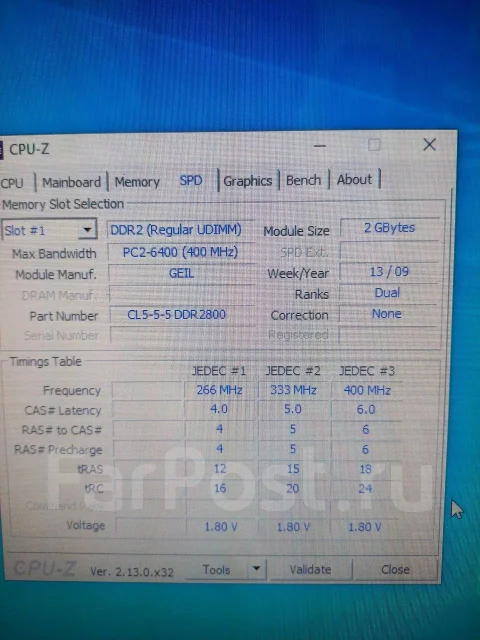Click the tRC value 24

click(365, 489)
